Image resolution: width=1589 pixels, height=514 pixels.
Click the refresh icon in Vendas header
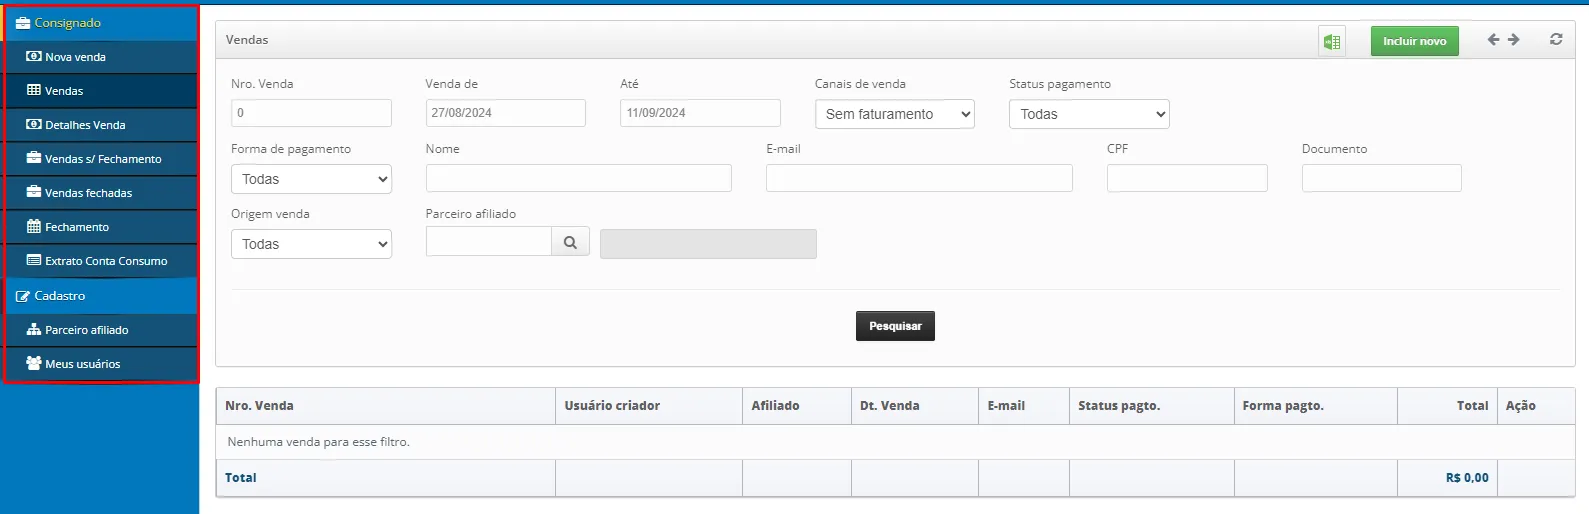pos(1555,40)
